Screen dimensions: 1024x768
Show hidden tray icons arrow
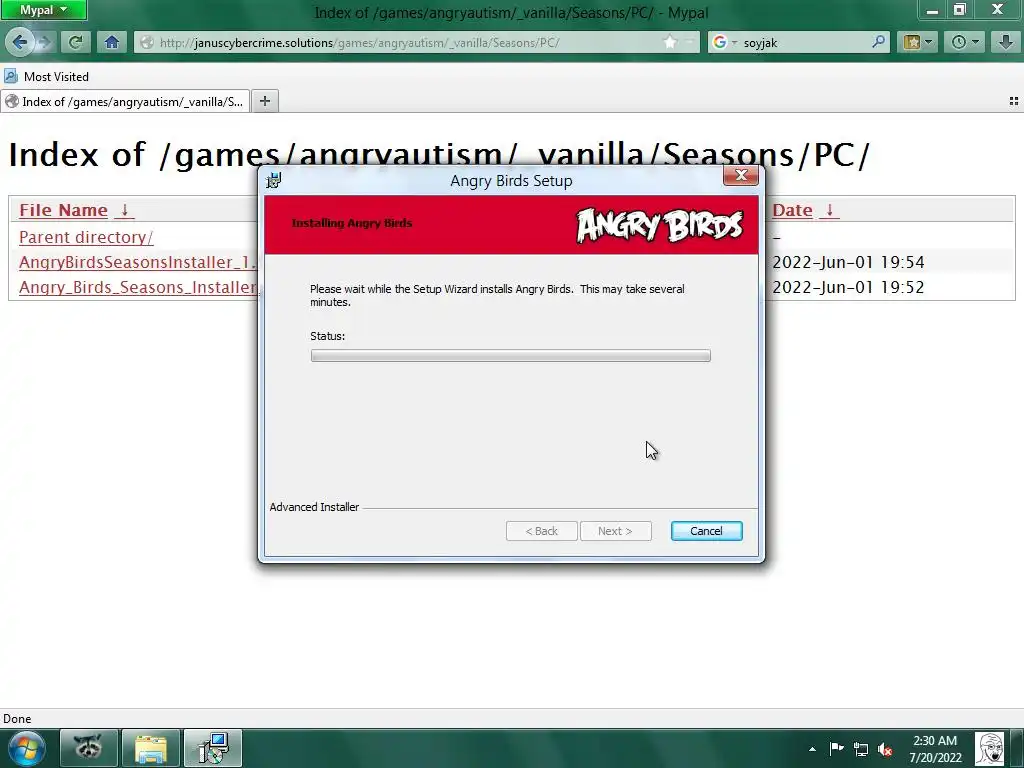pyautogui.click(x=812, y=749)
